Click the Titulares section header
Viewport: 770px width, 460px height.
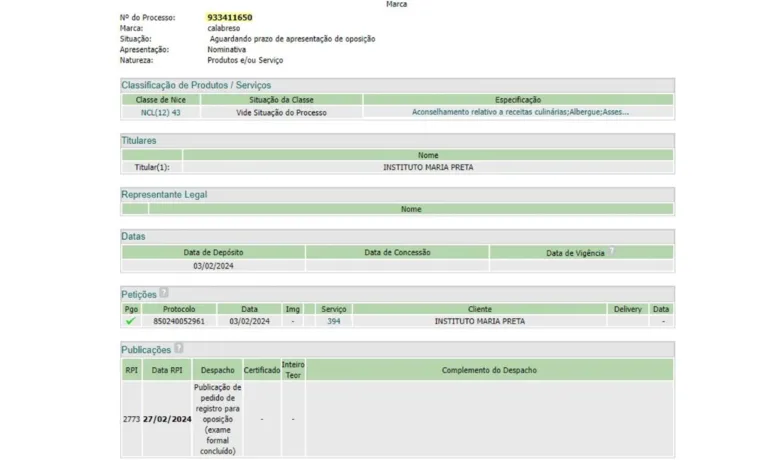[139, 141]
